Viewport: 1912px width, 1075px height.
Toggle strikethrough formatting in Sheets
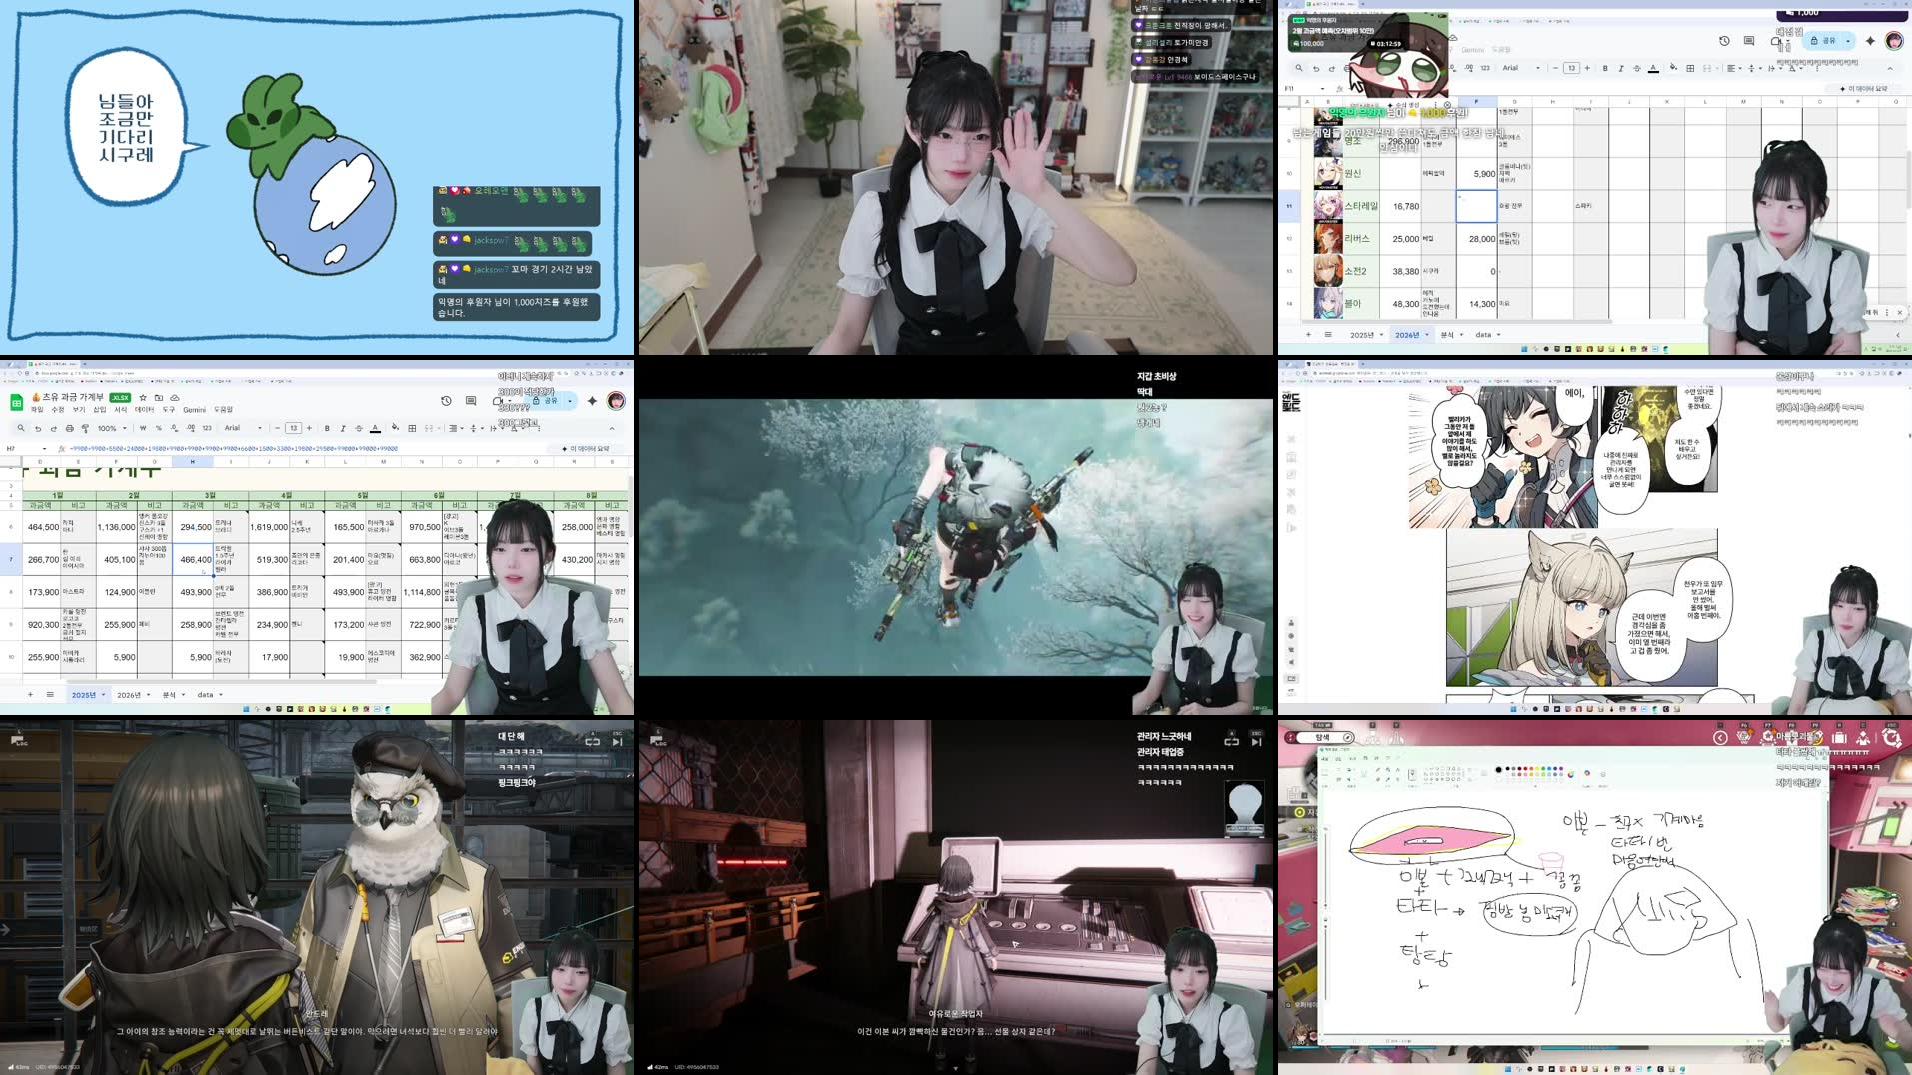pos(359,428)
